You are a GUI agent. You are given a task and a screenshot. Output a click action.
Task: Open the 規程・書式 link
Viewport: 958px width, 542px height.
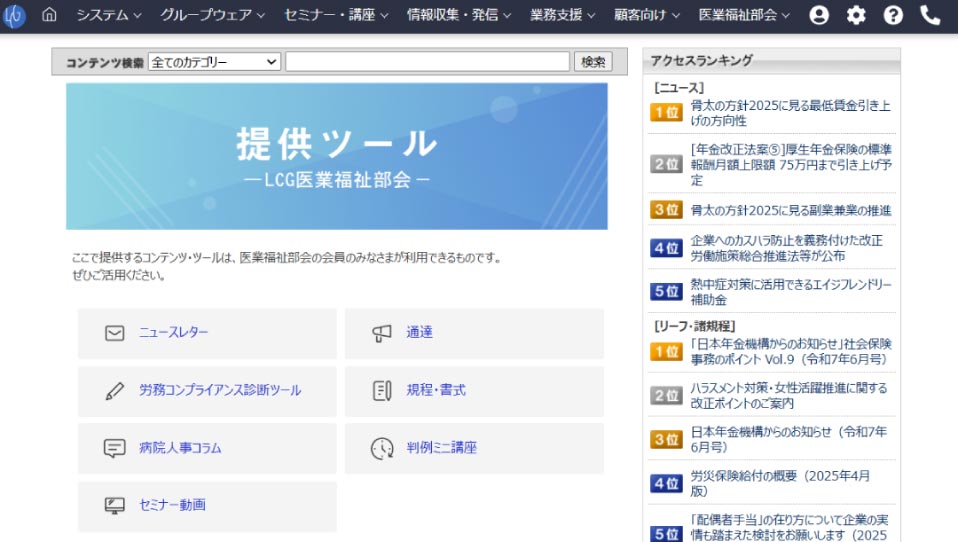click(x=436, y=390)
